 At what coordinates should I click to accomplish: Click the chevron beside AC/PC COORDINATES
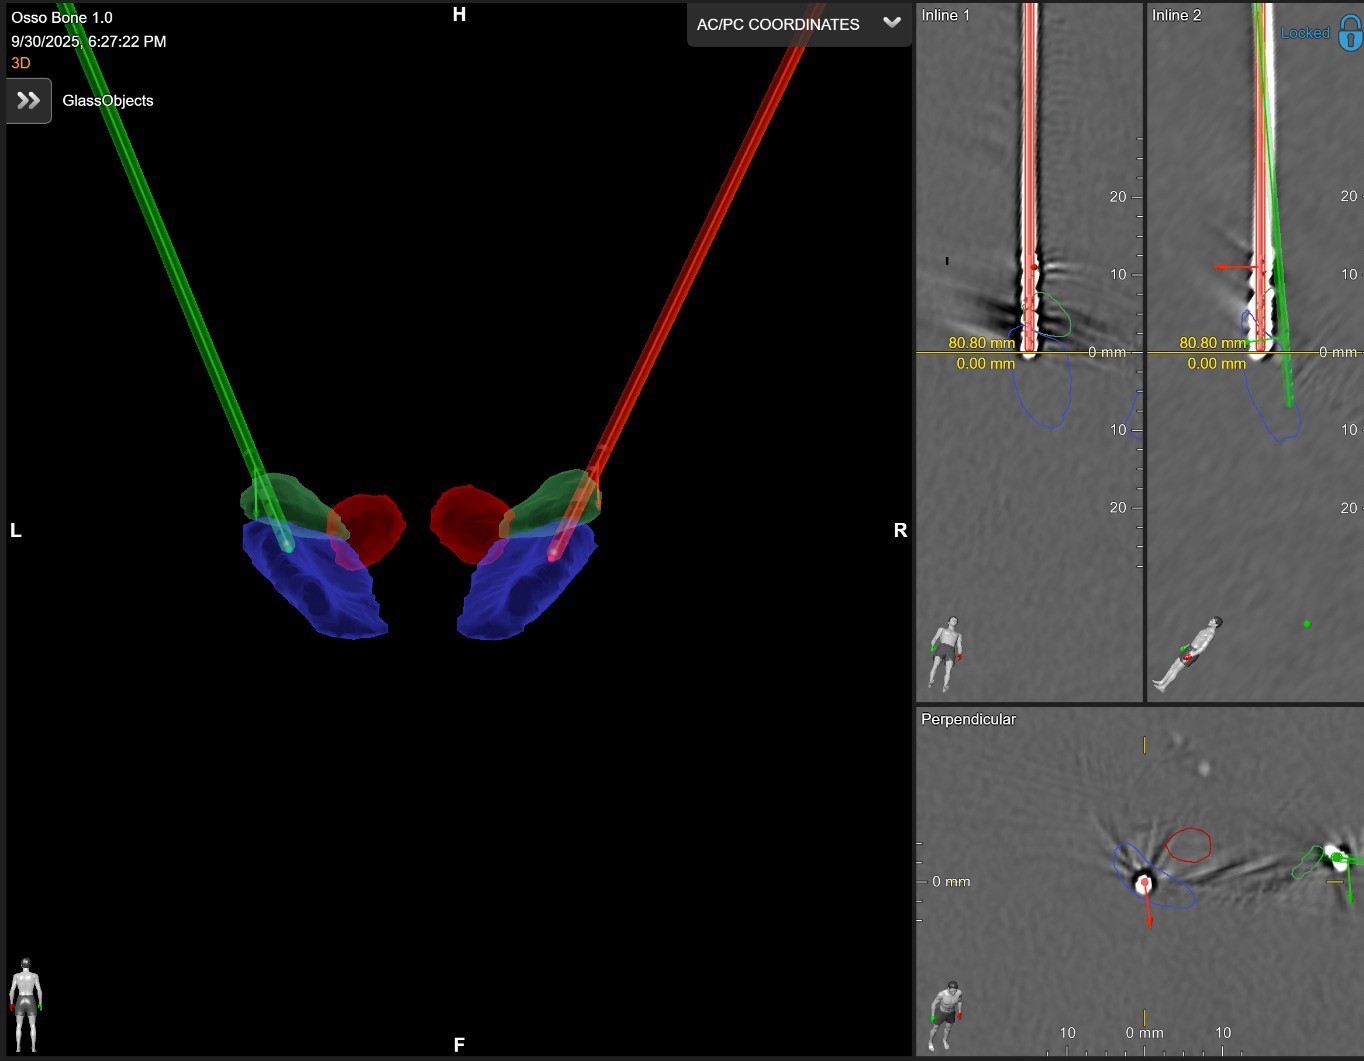892,23
